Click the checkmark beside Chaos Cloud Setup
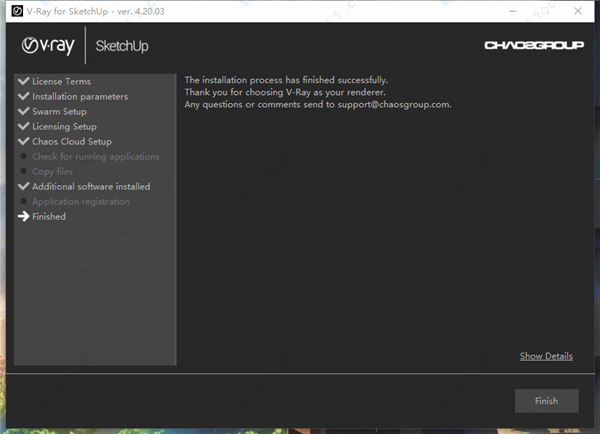 tap(24, 142)
